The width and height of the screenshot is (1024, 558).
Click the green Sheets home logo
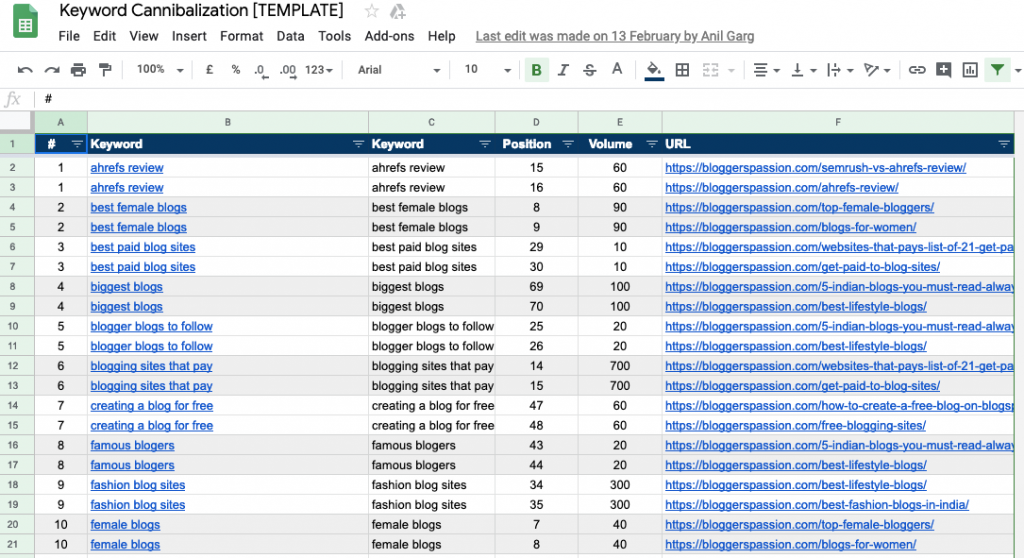pos(25,22)
